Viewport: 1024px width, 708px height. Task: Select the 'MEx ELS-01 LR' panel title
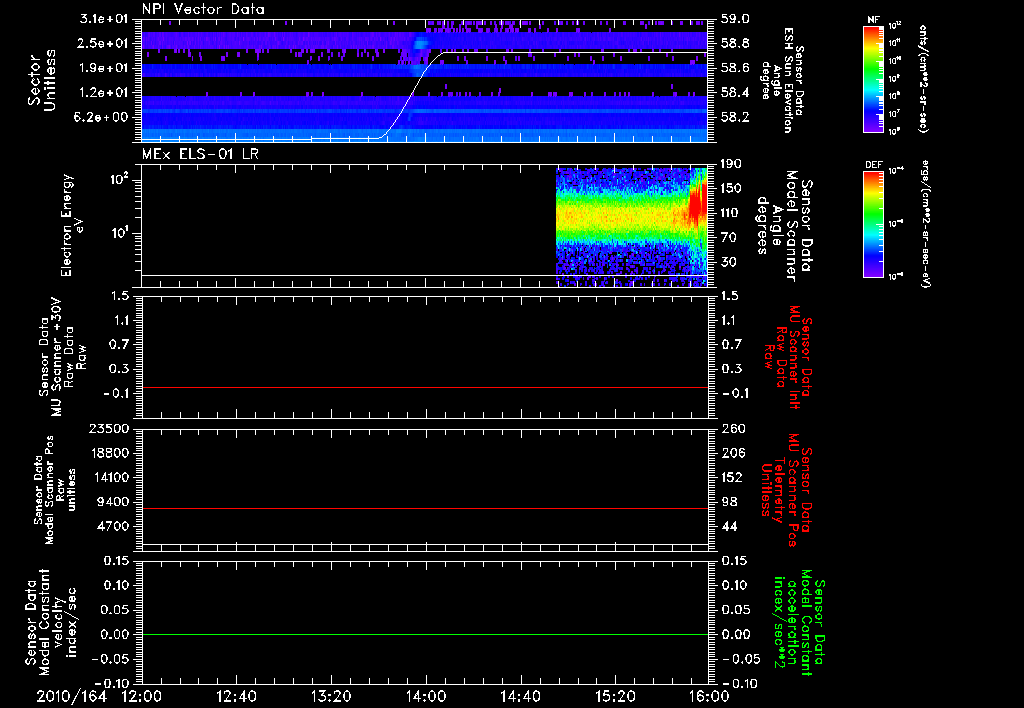coord(200,154)
